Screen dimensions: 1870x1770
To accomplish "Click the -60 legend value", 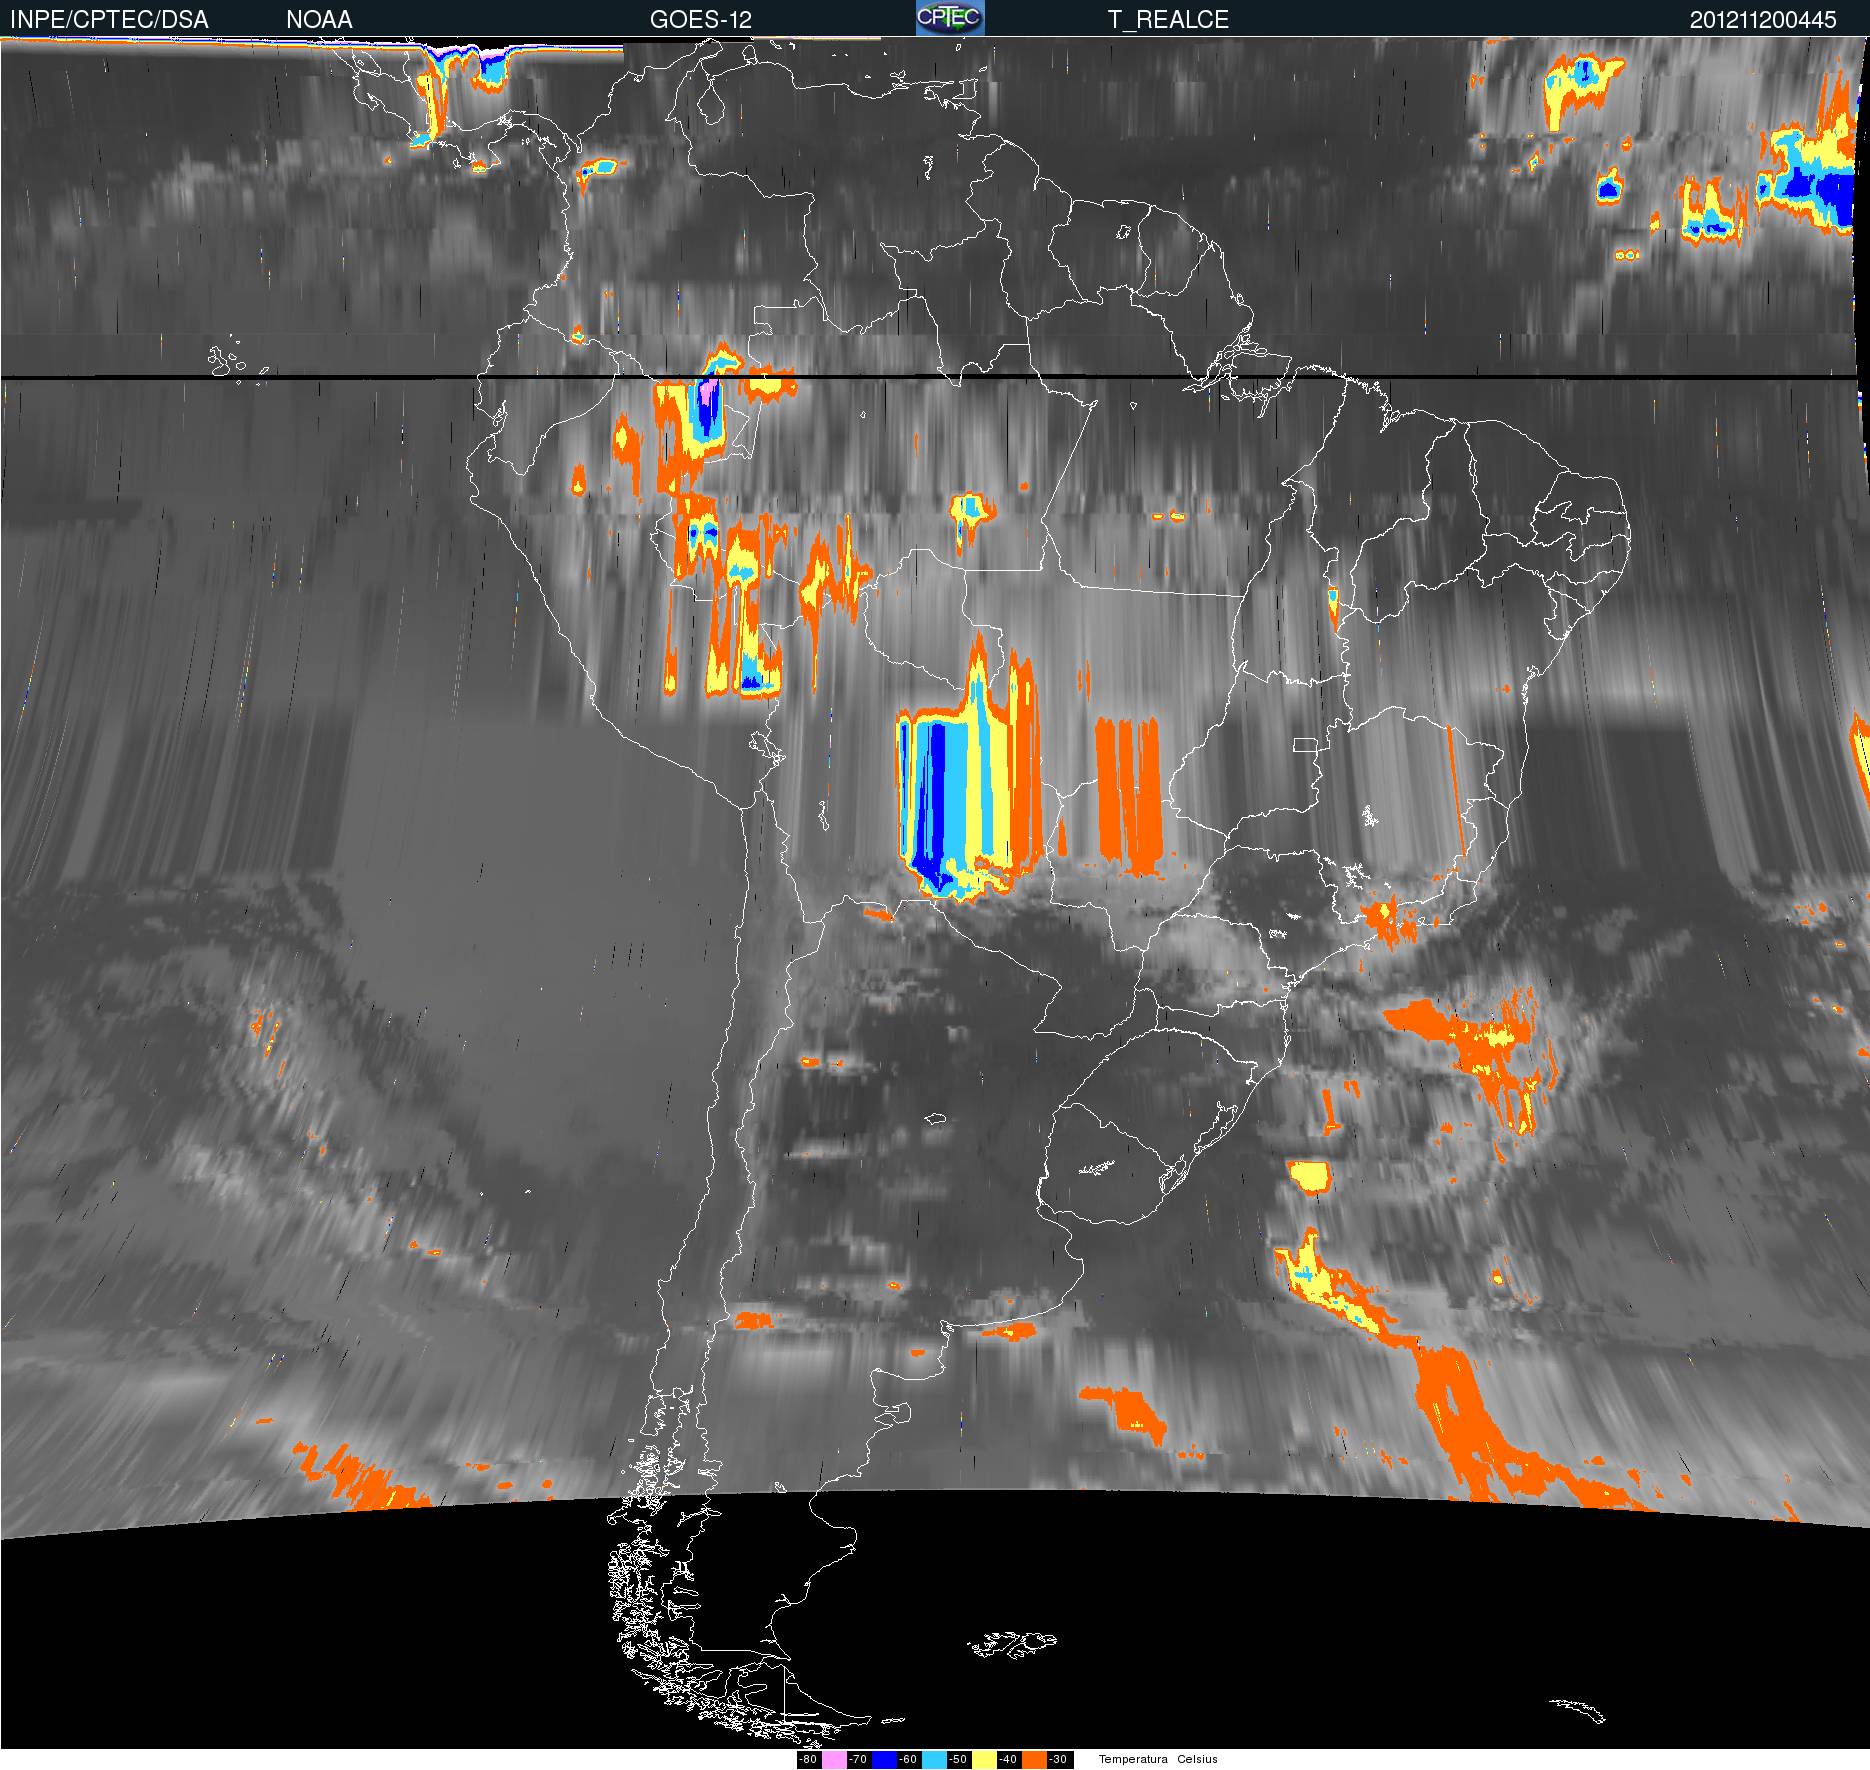I will pos(908,1759).
